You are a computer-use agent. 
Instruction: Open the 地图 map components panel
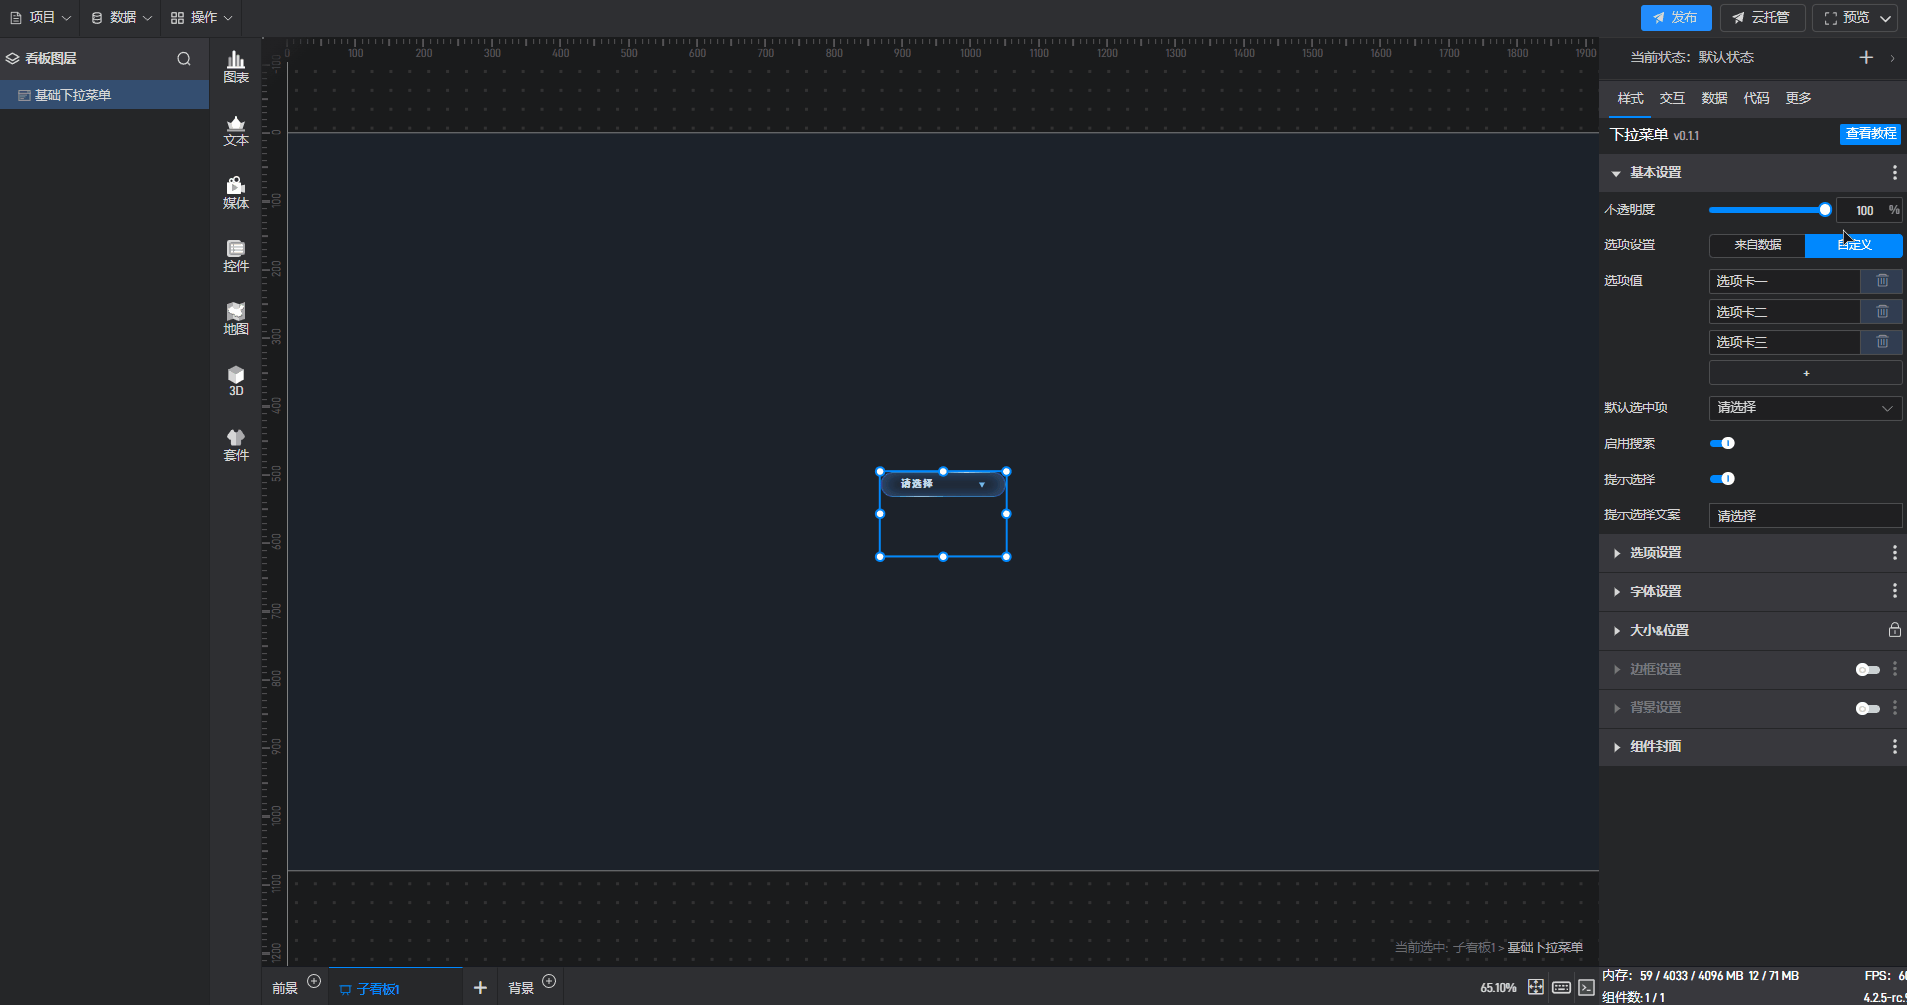coord(236,319)
